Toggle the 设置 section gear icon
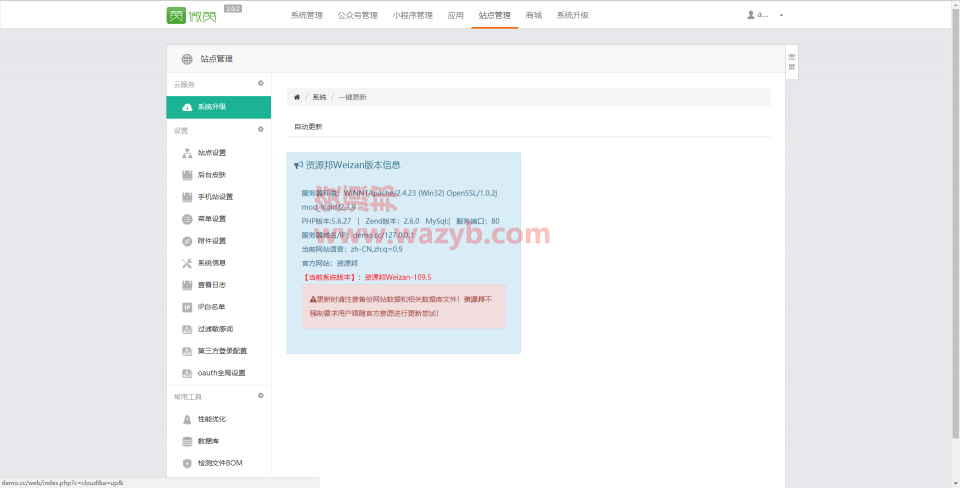Viewport: 960px width, 488px height. (261, 130)
